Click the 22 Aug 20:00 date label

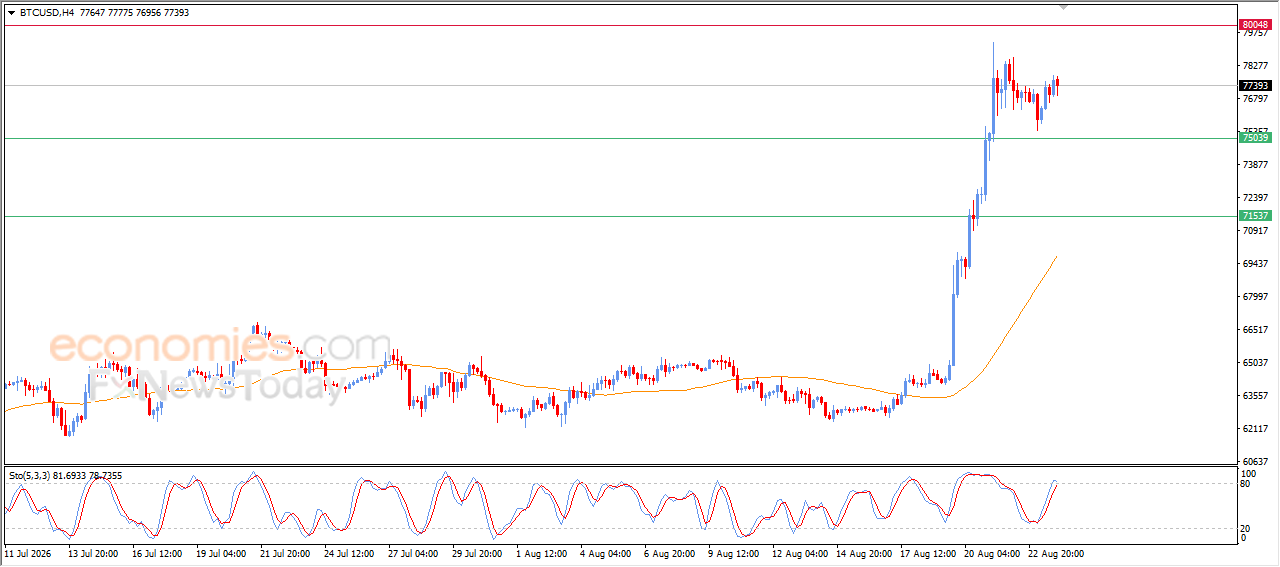click(x=1058, y=553)
